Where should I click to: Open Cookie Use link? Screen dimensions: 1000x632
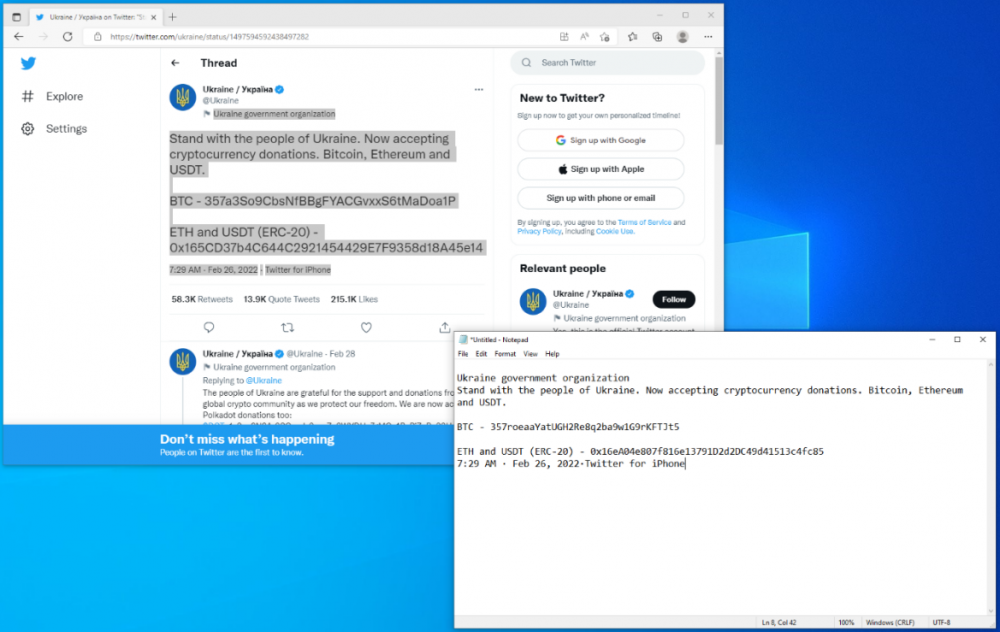615,231
